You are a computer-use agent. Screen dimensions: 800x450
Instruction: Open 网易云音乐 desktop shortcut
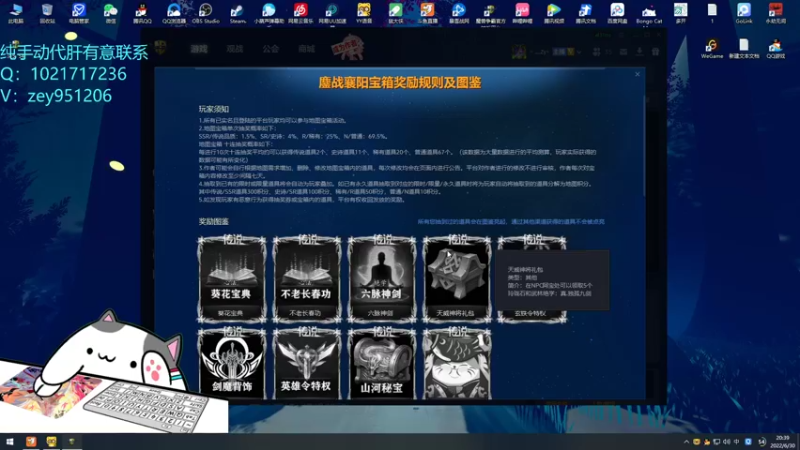(x=301, y=13)
